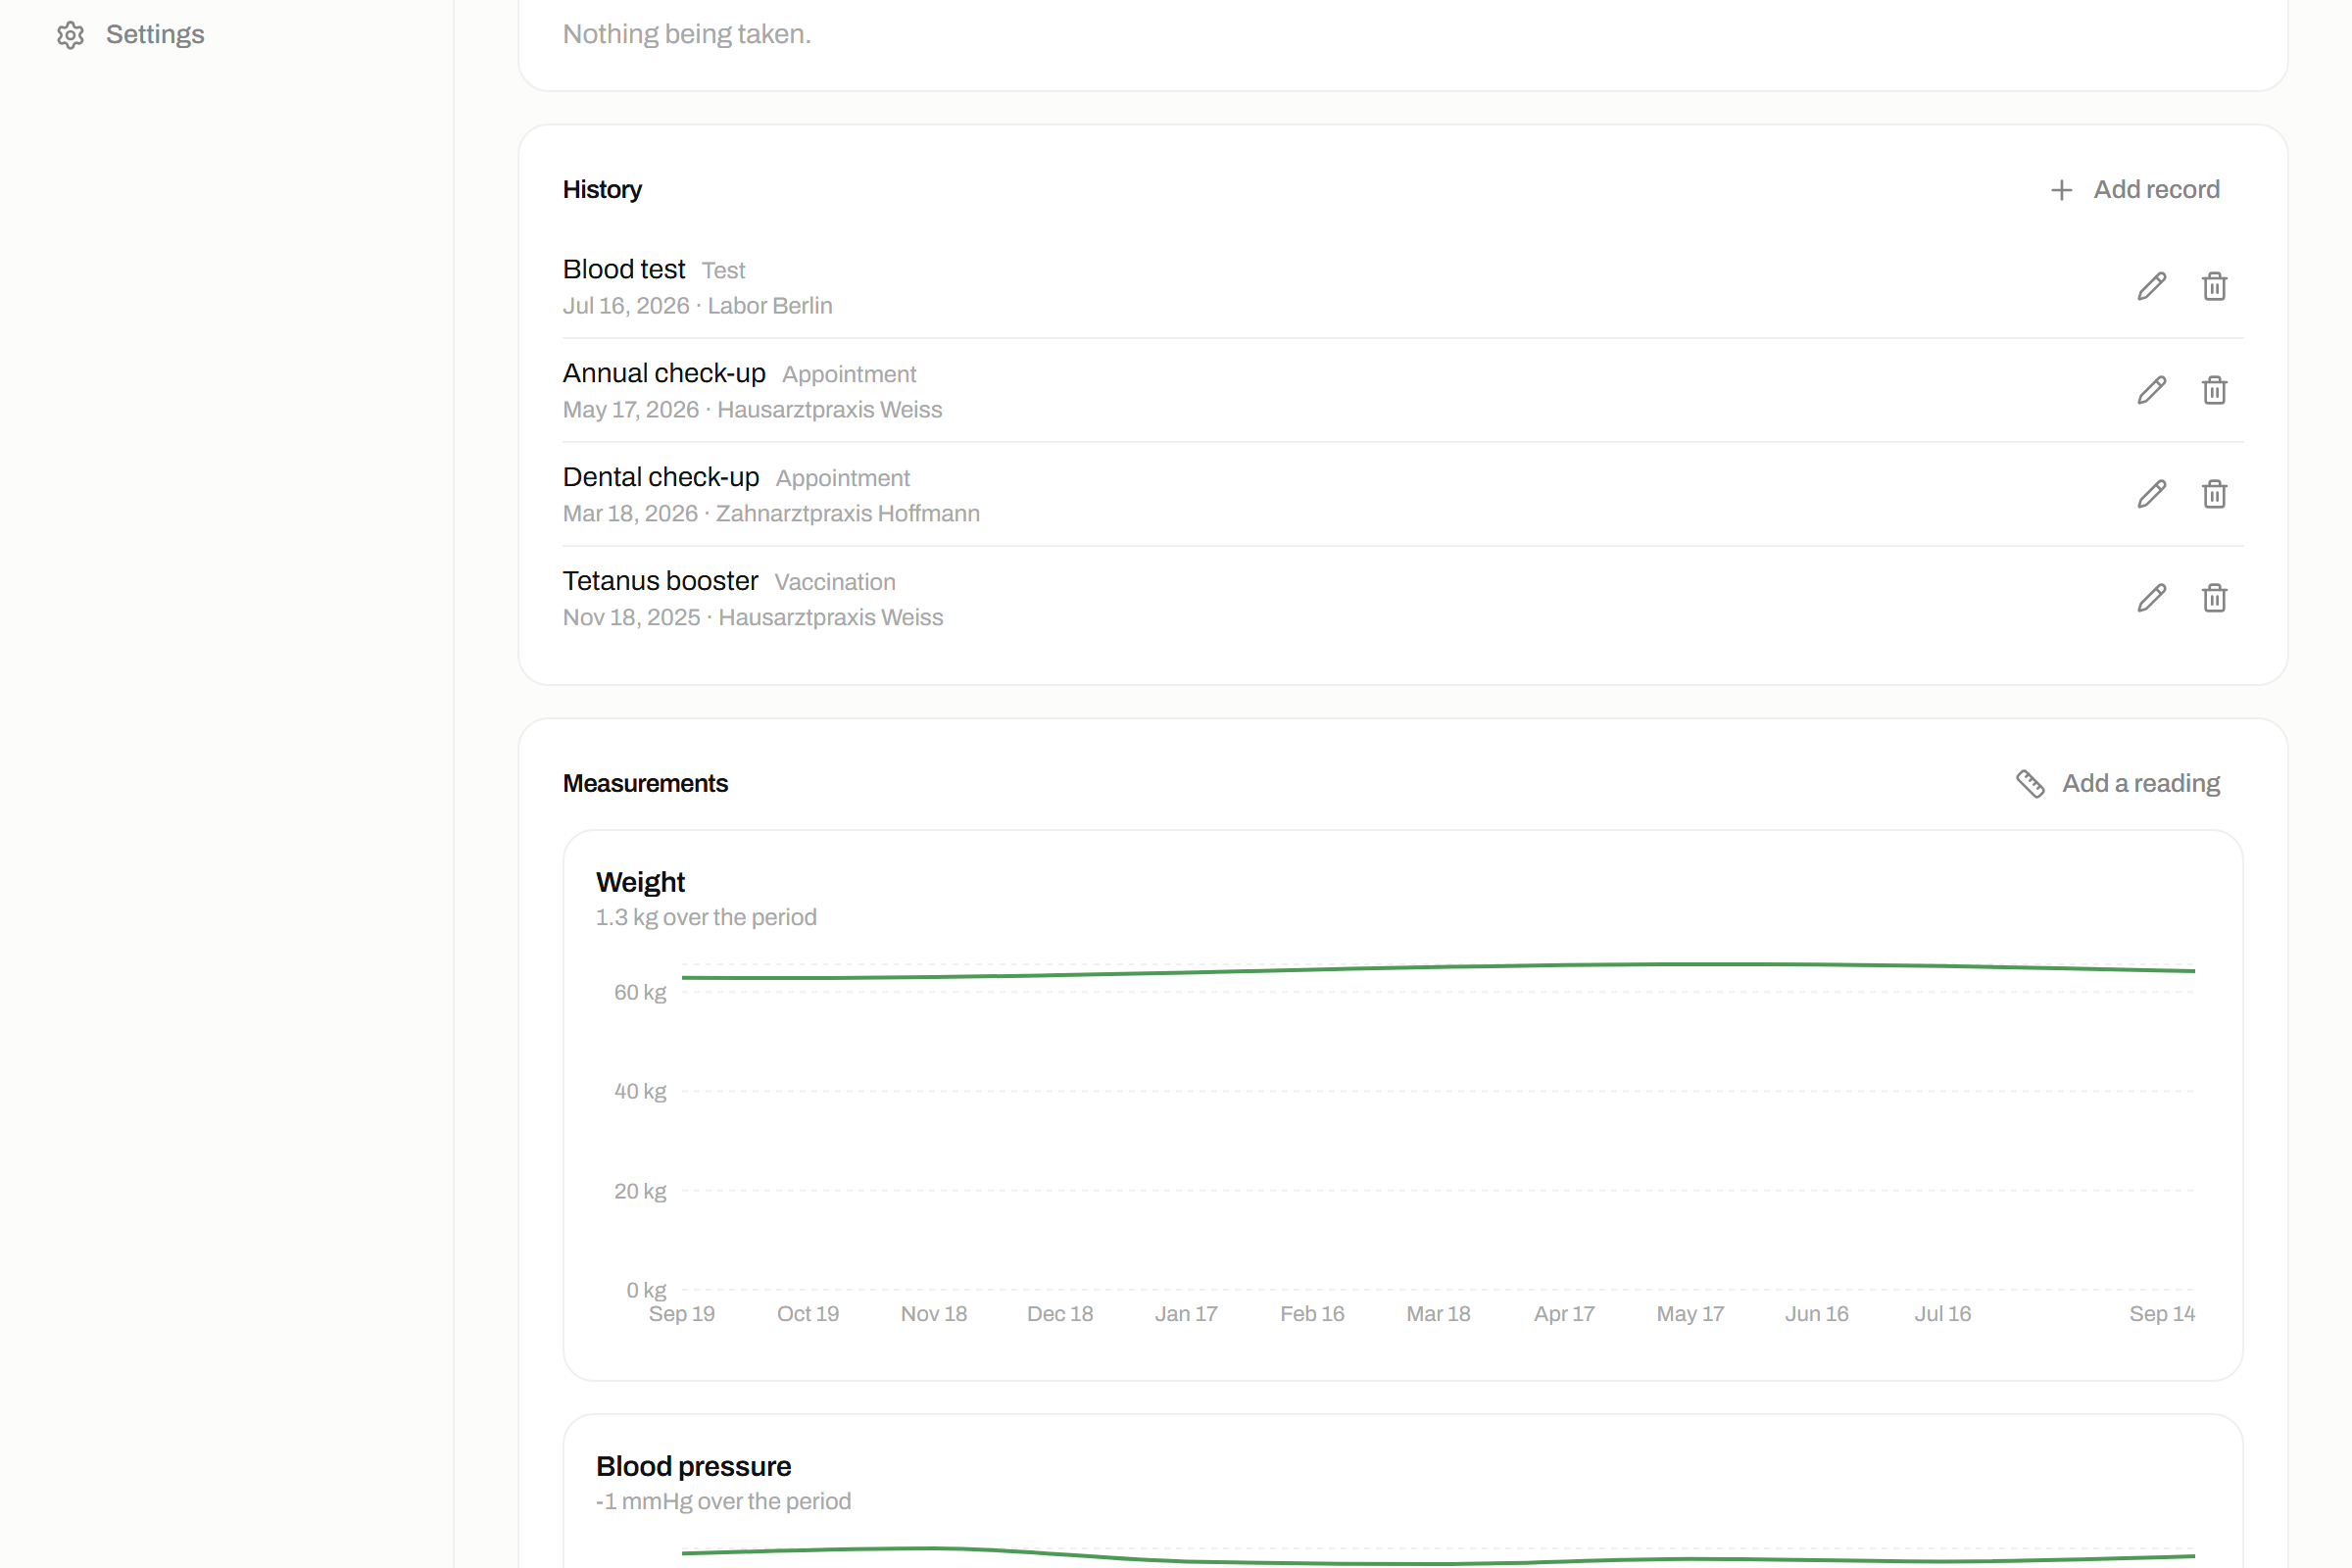Select the Annual check-up entry title

(x=664, y=373)
